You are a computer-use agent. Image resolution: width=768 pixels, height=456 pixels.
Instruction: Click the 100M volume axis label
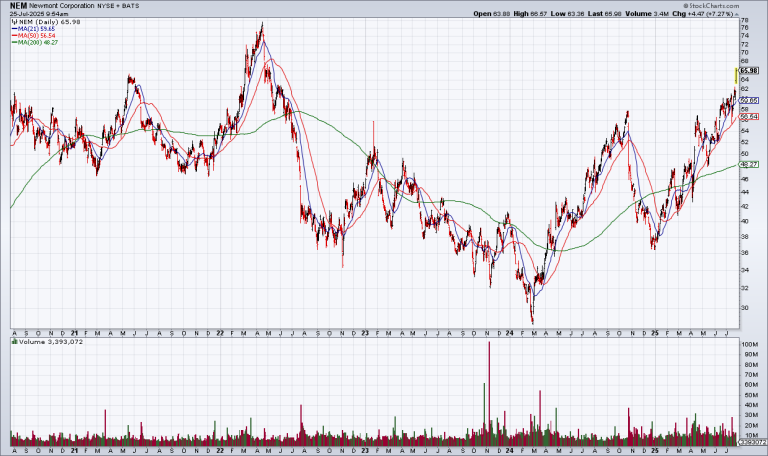click(748, 344)
